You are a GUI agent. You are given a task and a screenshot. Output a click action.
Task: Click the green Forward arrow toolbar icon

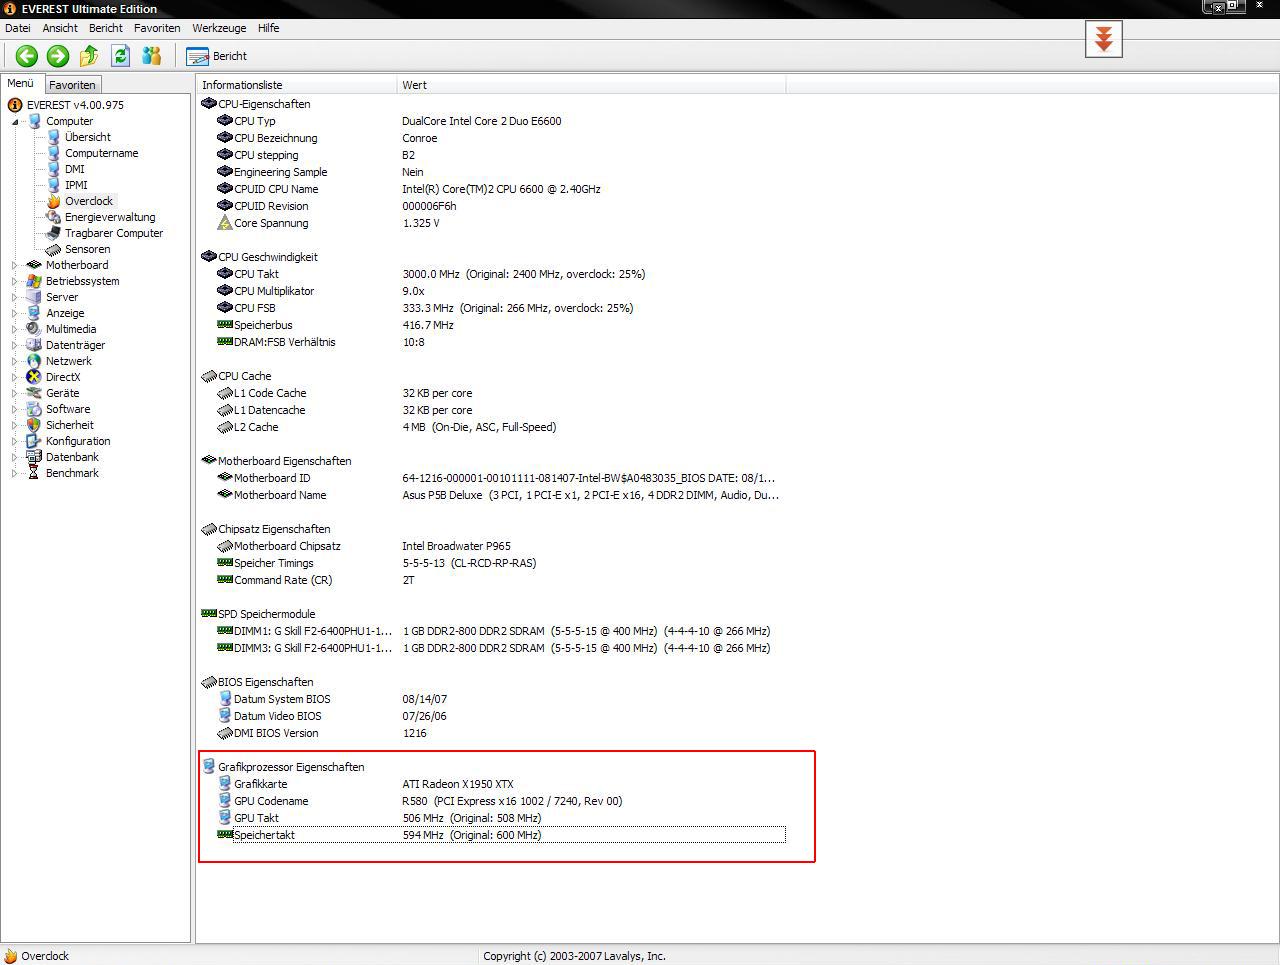[x=58, y=56]
